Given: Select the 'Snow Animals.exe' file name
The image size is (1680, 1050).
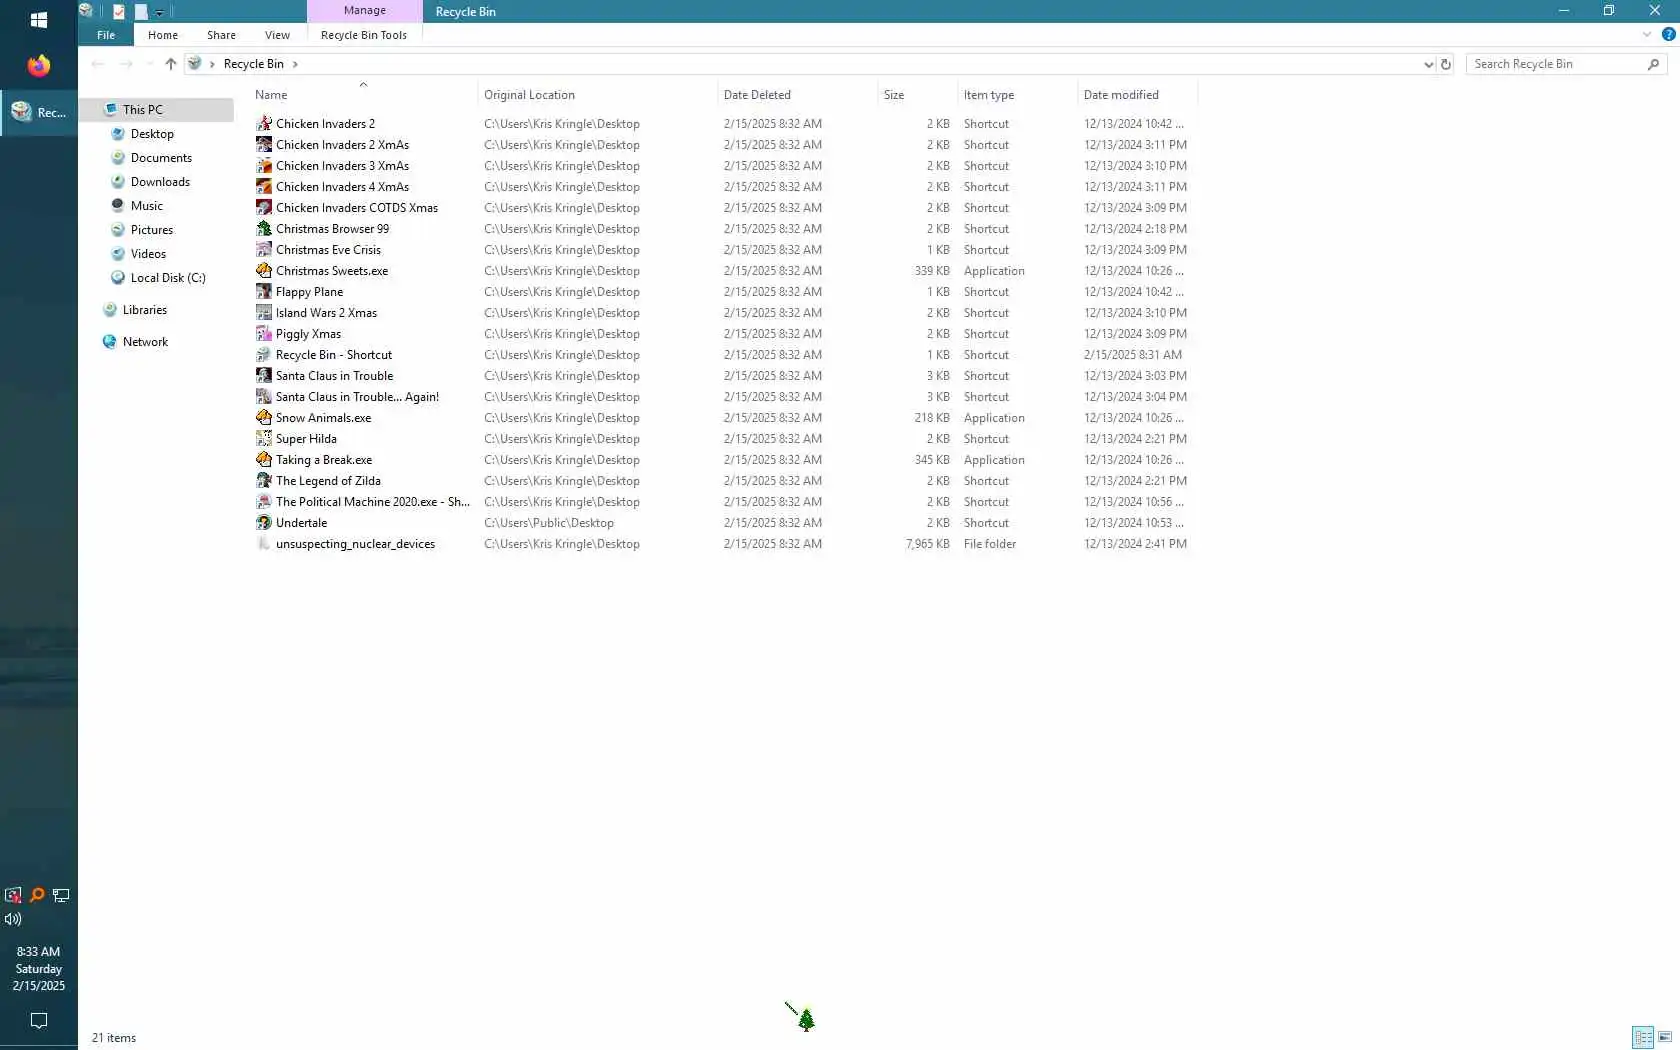Looking at the screenshot, I should (x=324, y=418).
